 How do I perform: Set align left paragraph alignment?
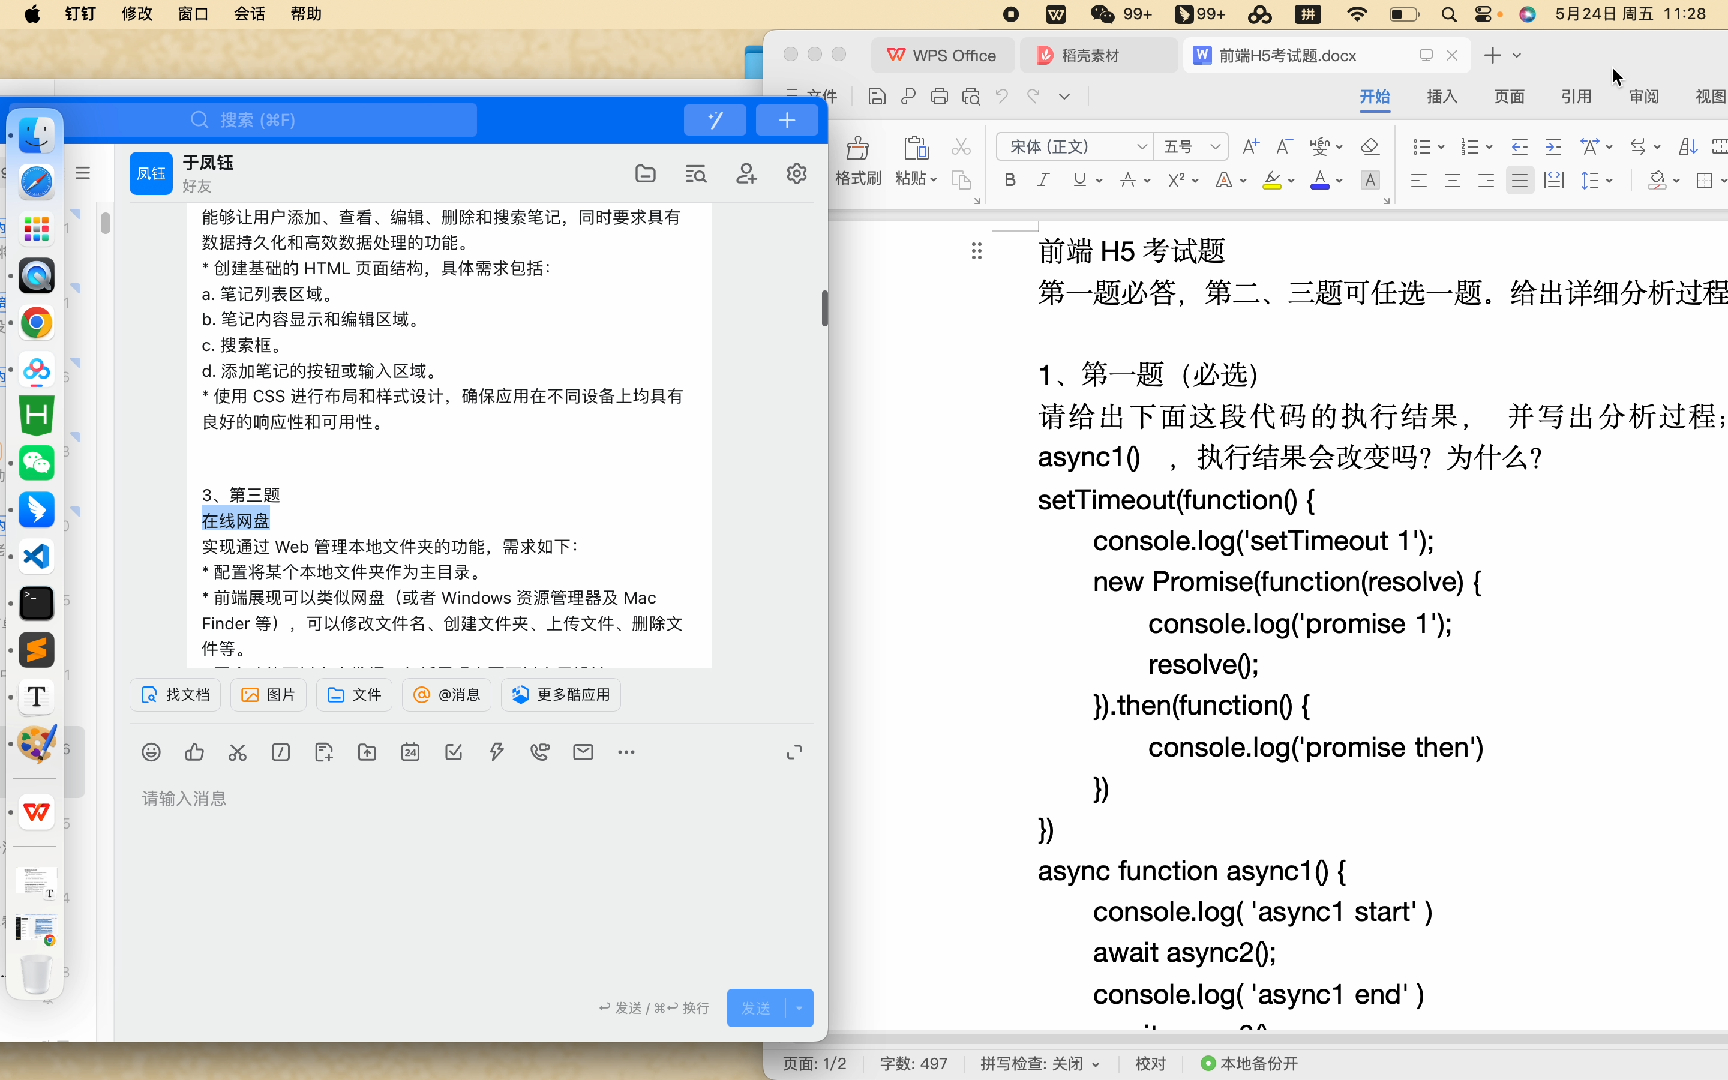(1418, 180)
